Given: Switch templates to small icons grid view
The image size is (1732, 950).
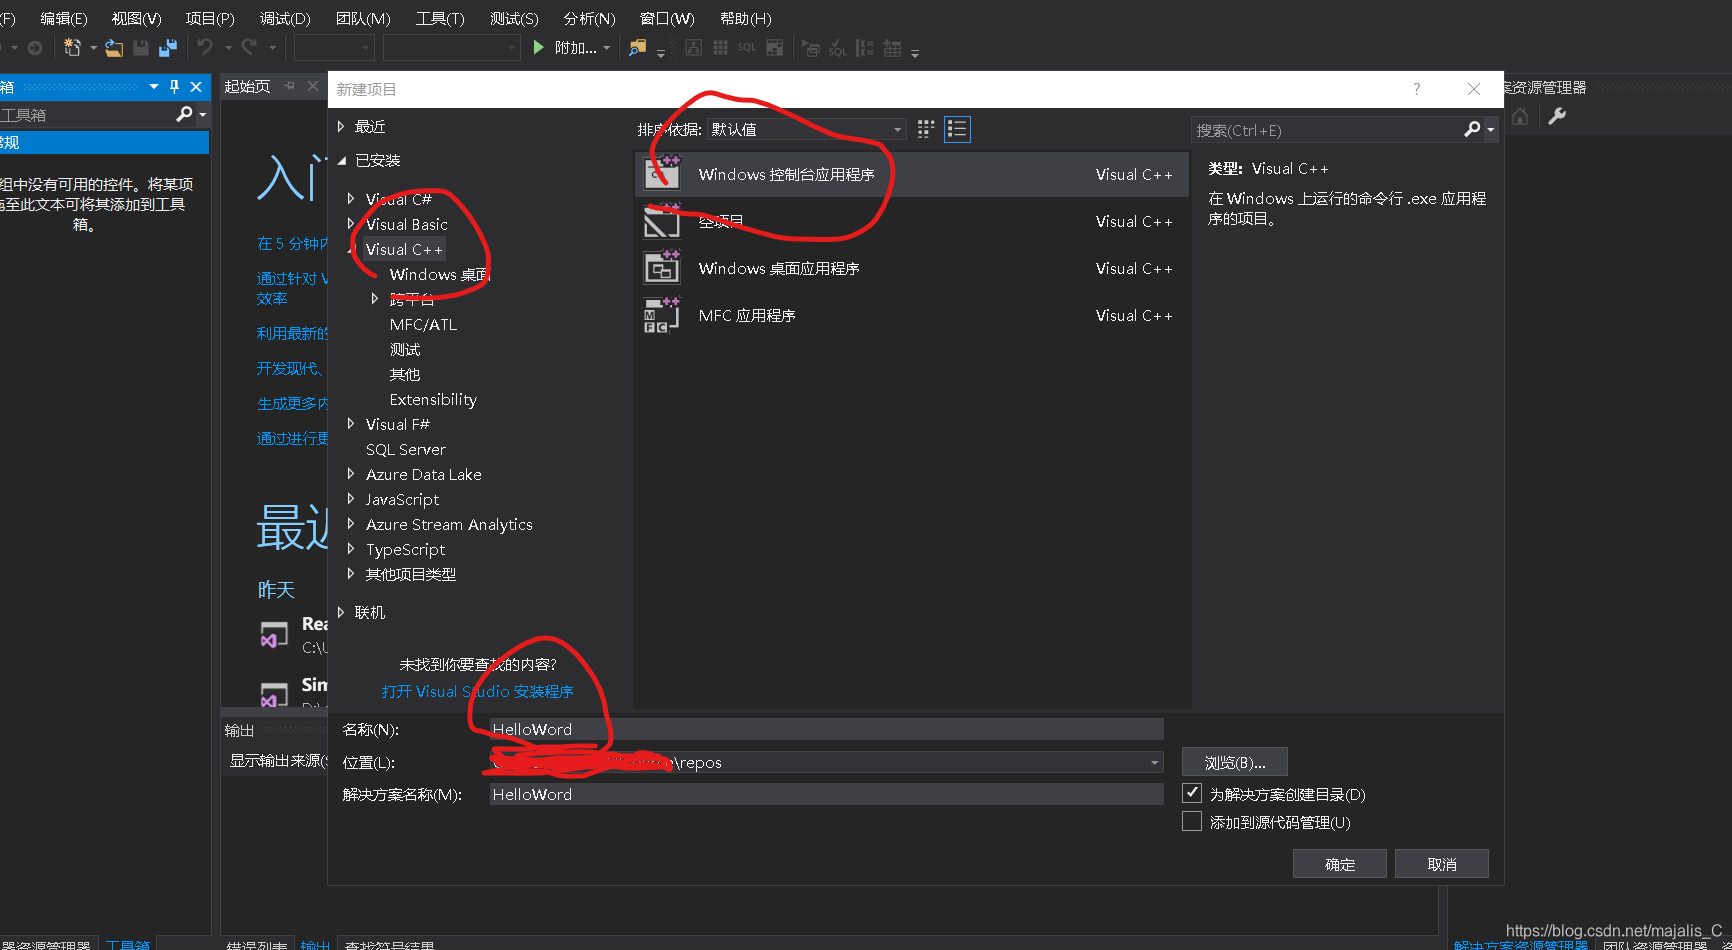Looking at the screenshot, I should [x=926, y=129].
